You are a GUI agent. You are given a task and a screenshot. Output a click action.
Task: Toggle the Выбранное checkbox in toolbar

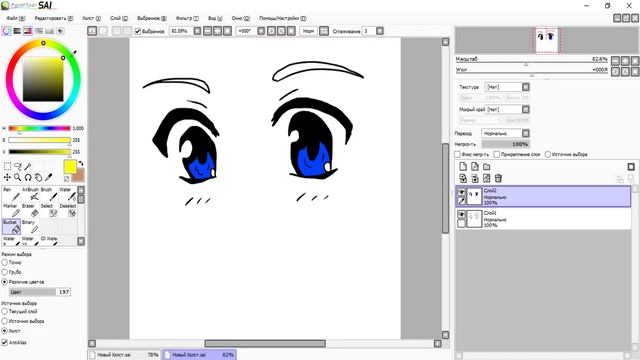[x=138, y=31]
